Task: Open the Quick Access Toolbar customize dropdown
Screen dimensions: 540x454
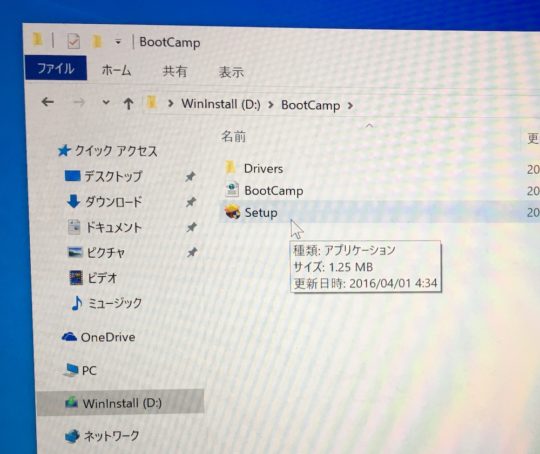Action: click(118, 42)
